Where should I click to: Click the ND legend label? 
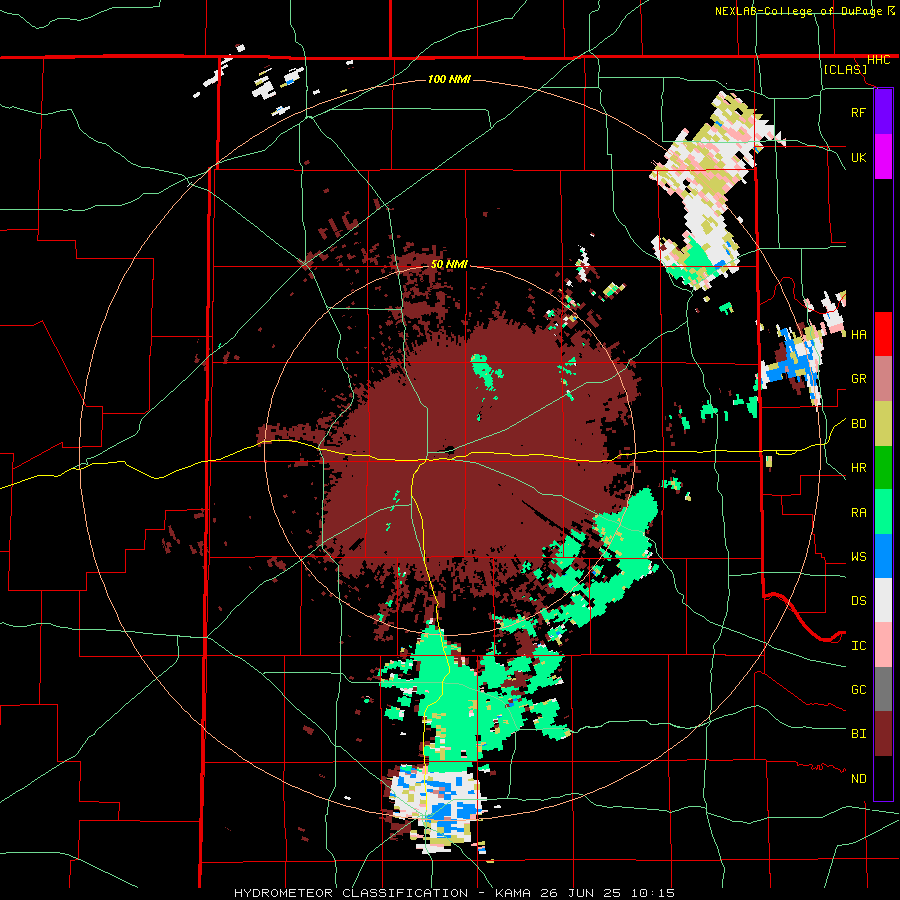click(859, 779)
